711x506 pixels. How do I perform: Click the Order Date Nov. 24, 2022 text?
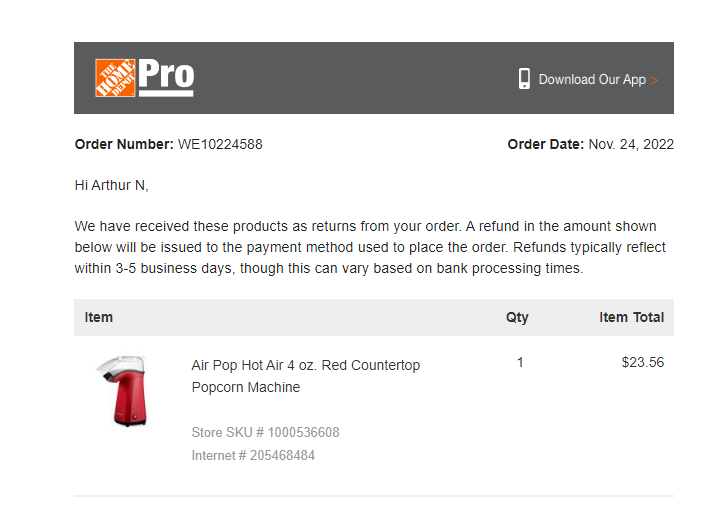click(x=590, y=144)
